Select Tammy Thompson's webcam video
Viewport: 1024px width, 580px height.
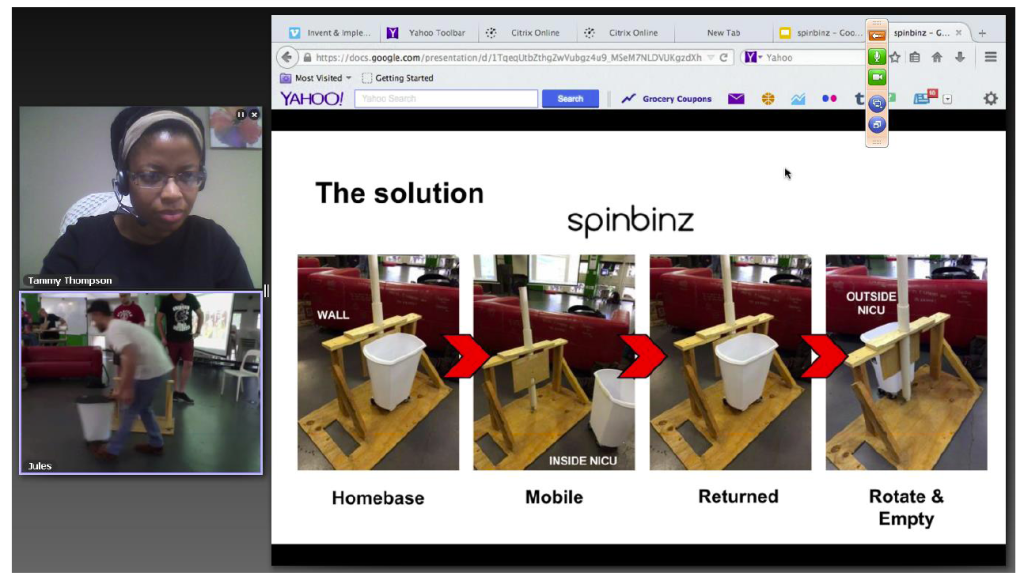(141, 198)
